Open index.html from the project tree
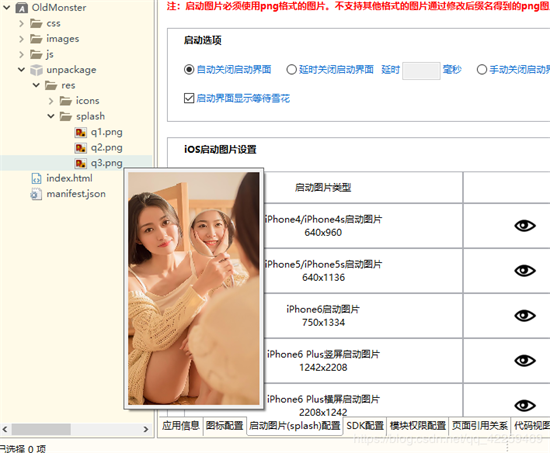Viewport: 550px width, 453px height. click(x=69, y=178)
